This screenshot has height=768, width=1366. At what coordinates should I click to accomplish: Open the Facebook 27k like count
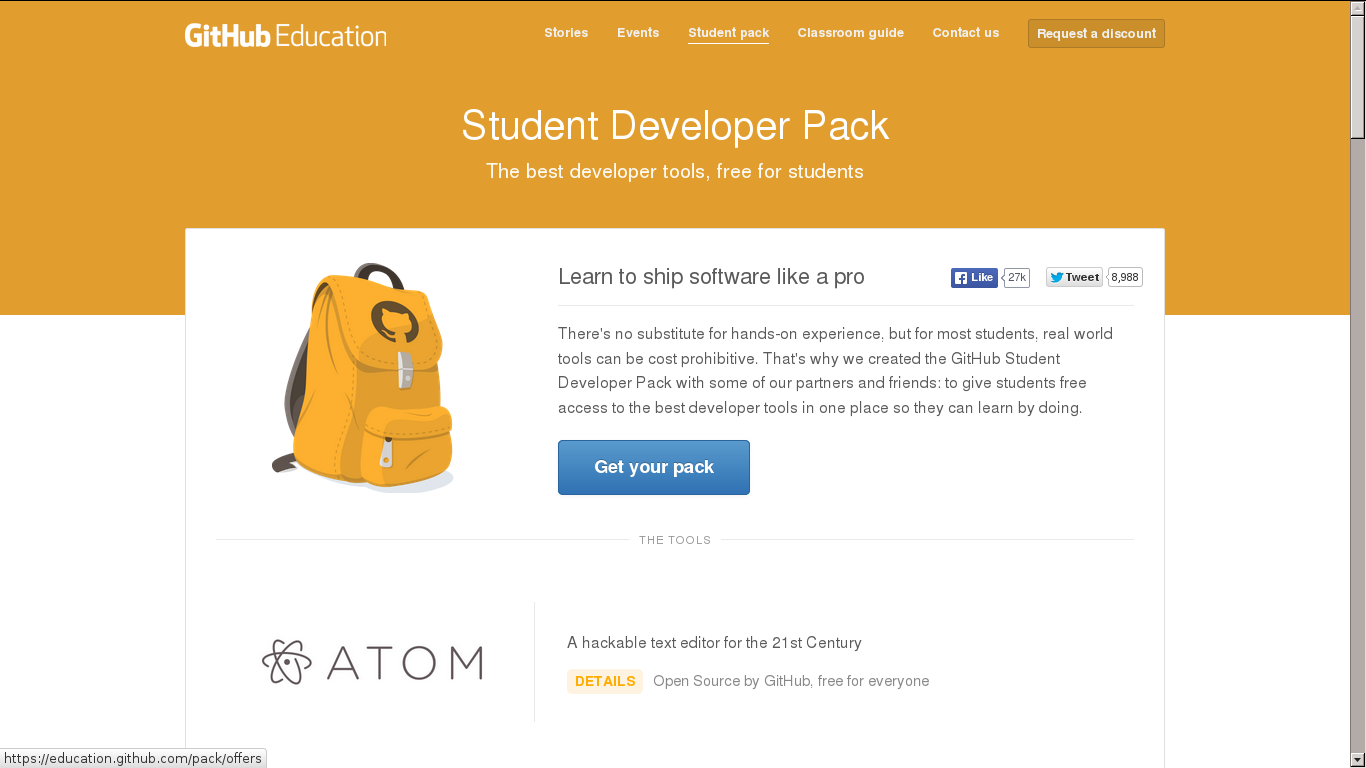[1017, 278]
